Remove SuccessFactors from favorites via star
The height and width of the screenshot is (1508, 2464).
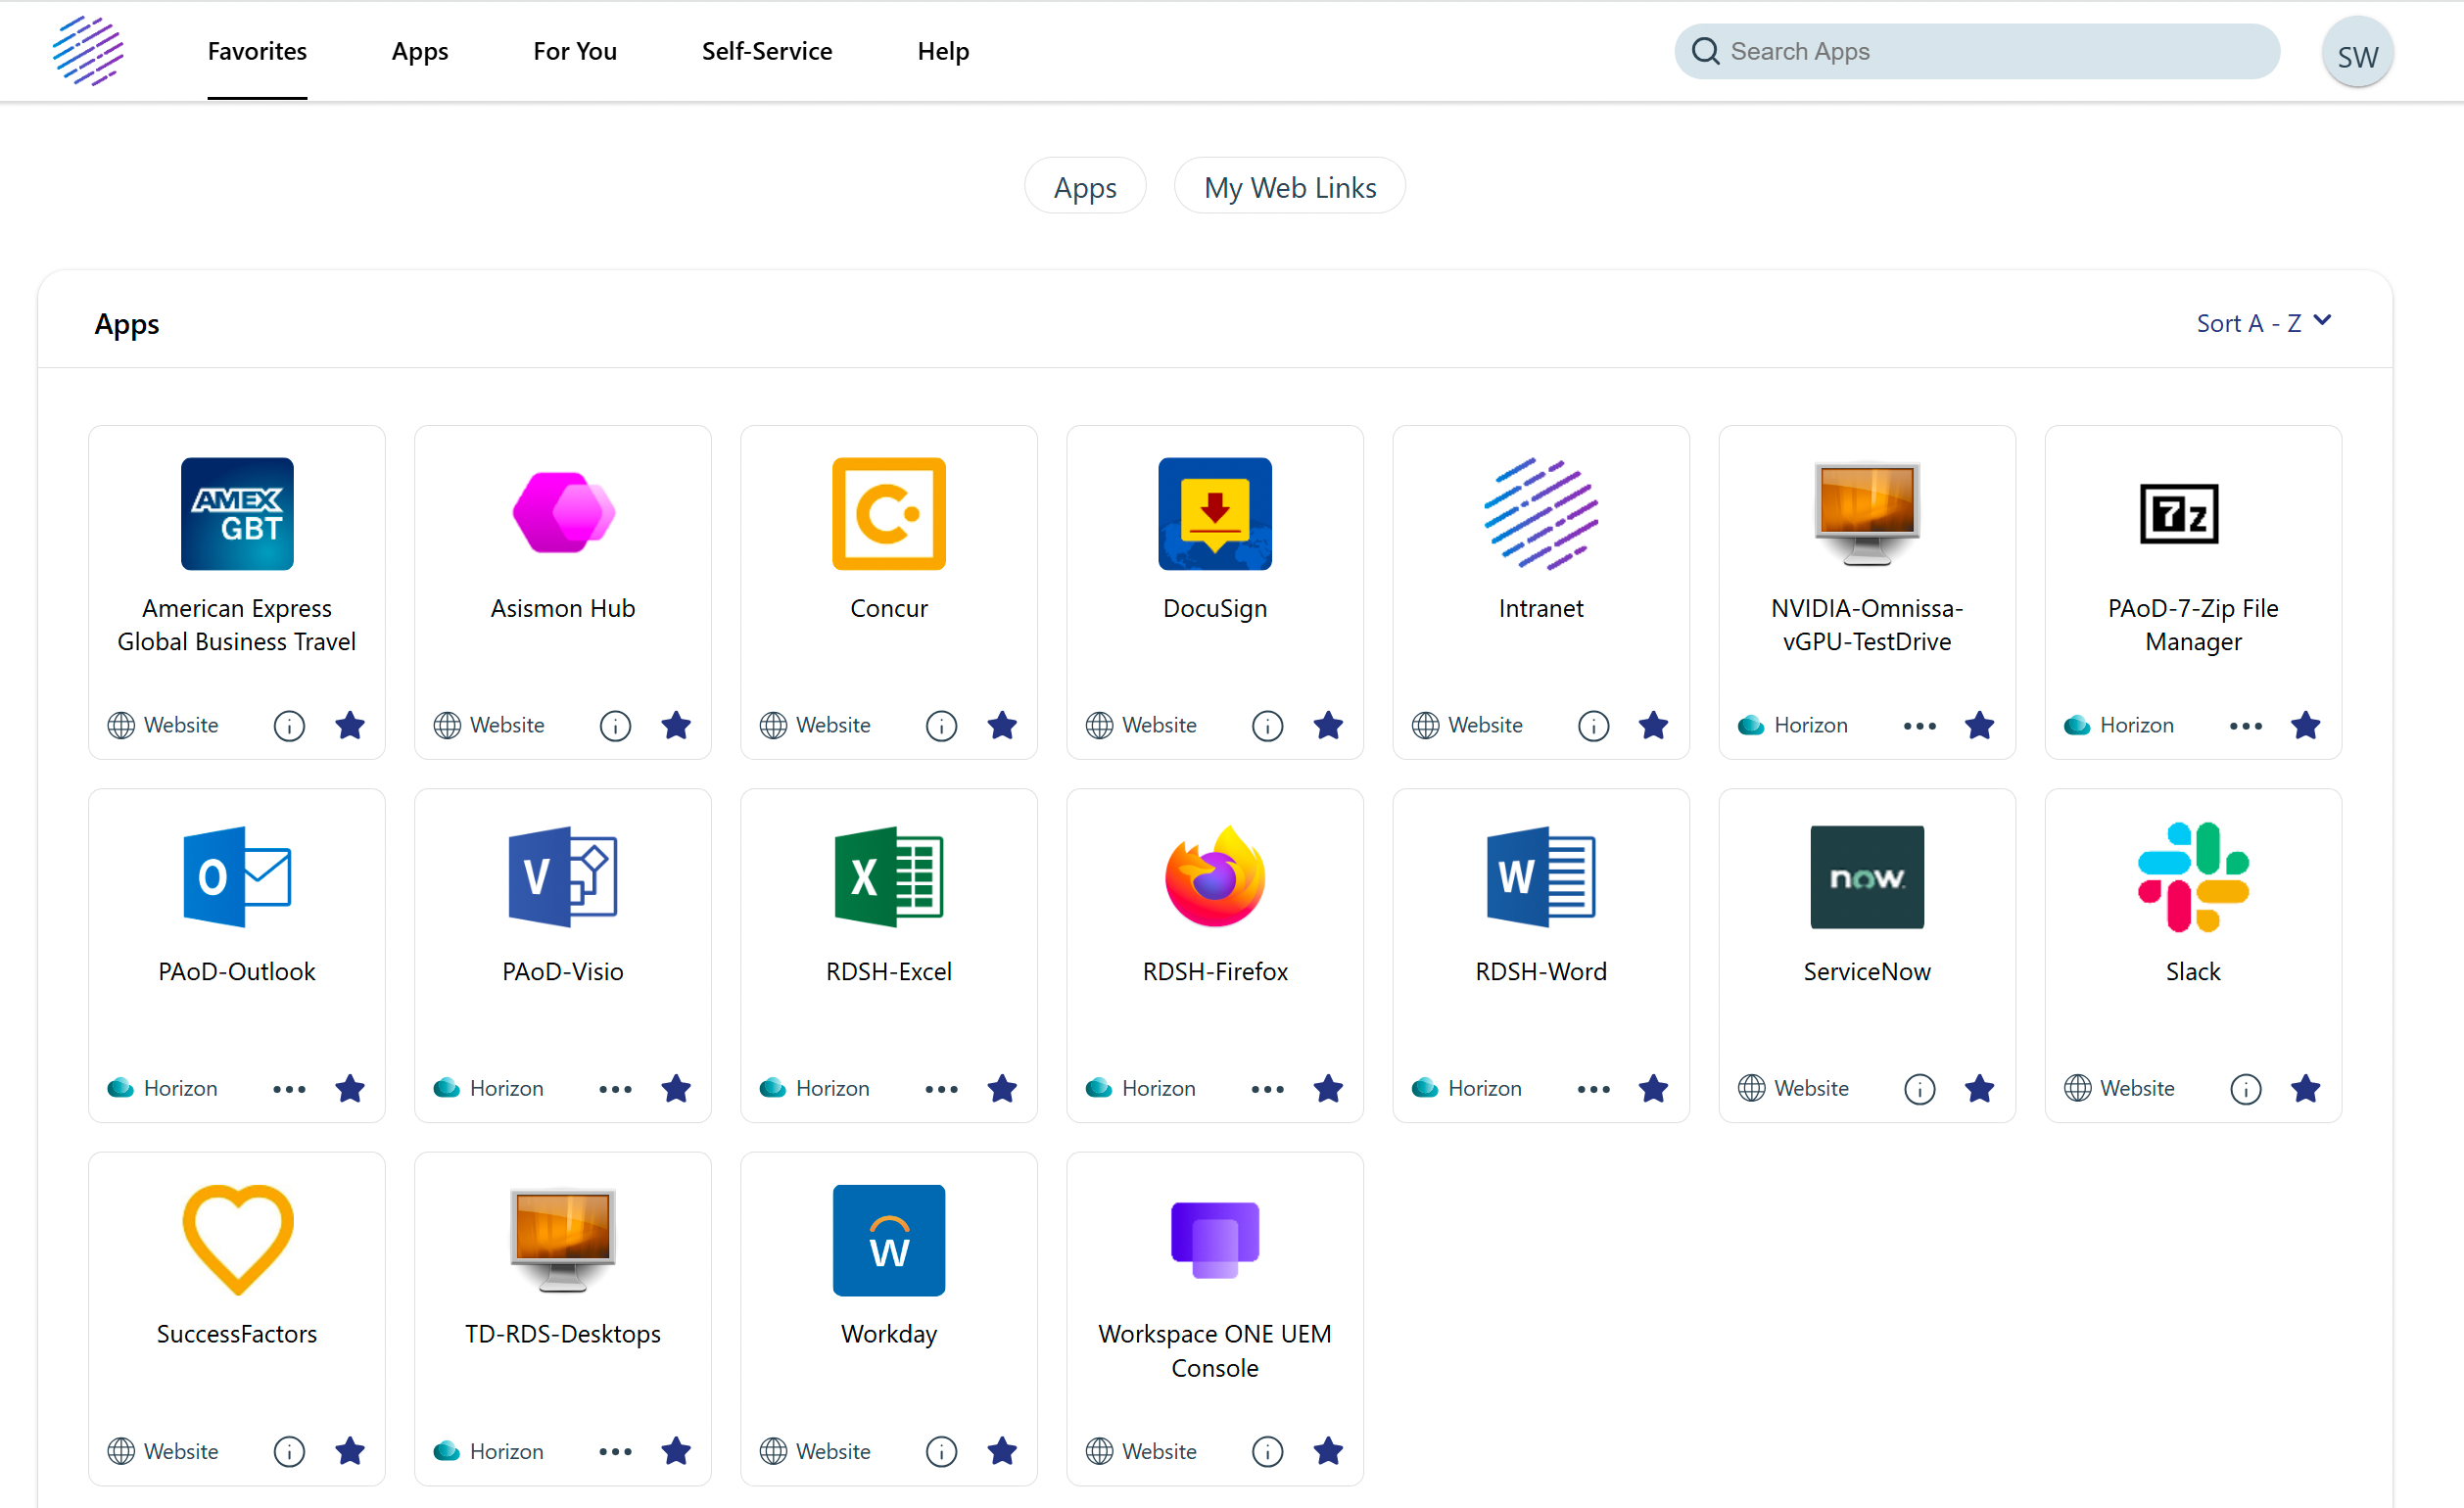[350, 1451]
